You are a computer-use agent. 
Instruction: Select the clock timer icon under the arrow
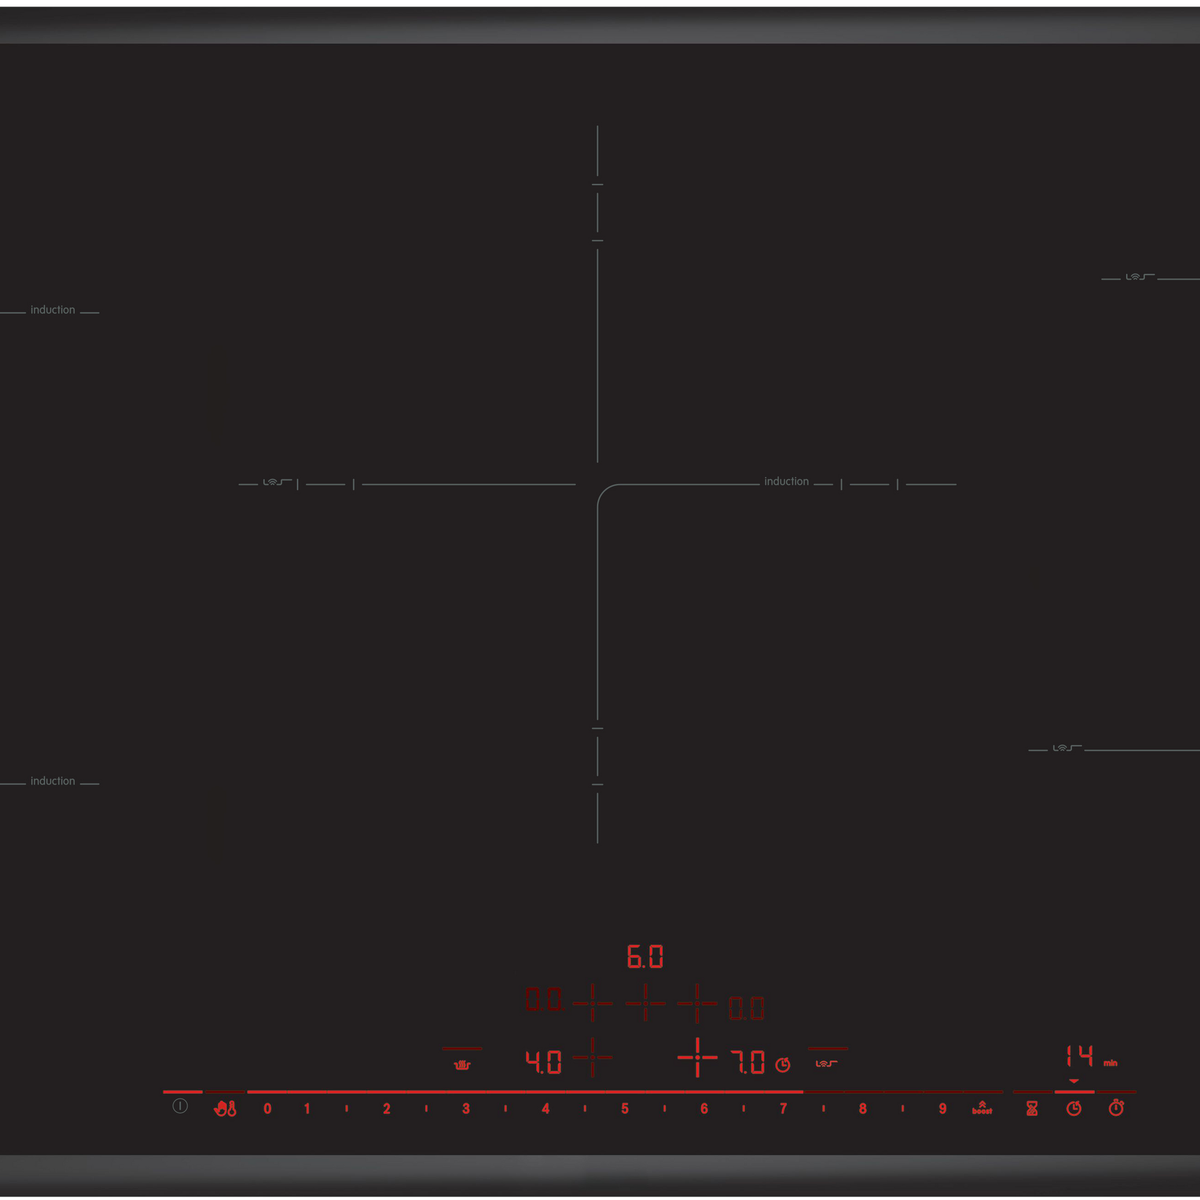(1074, 1108)
